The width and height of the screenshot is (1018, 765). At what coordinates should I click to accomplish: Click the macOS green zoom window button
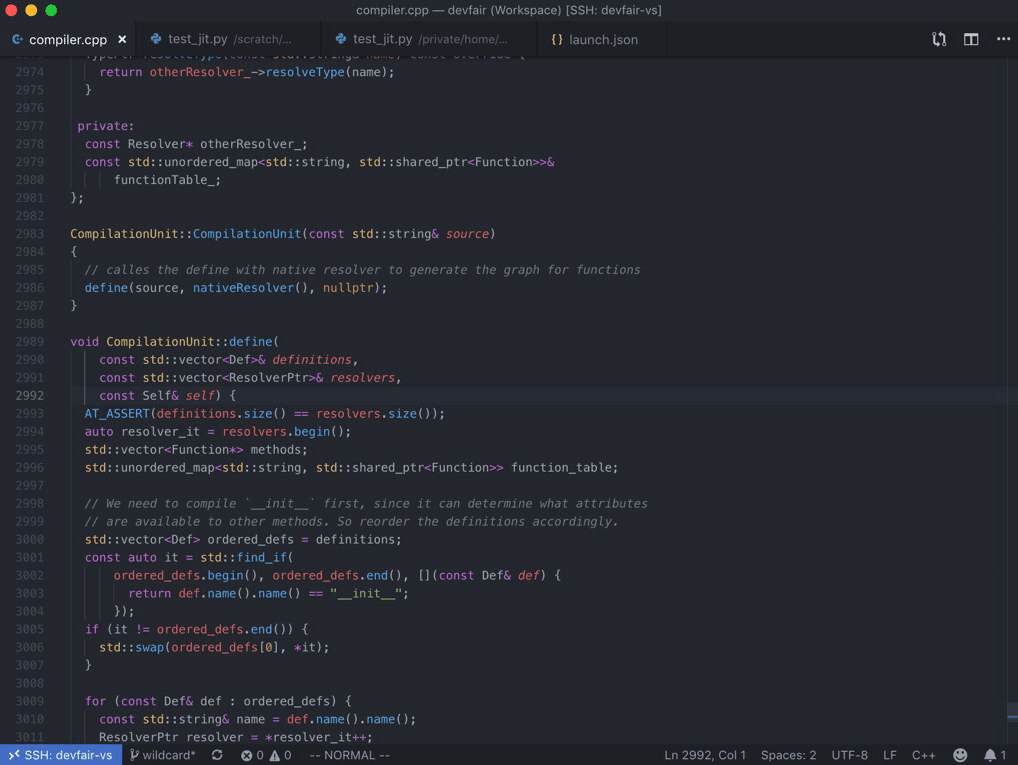click(x=51, y=10)
